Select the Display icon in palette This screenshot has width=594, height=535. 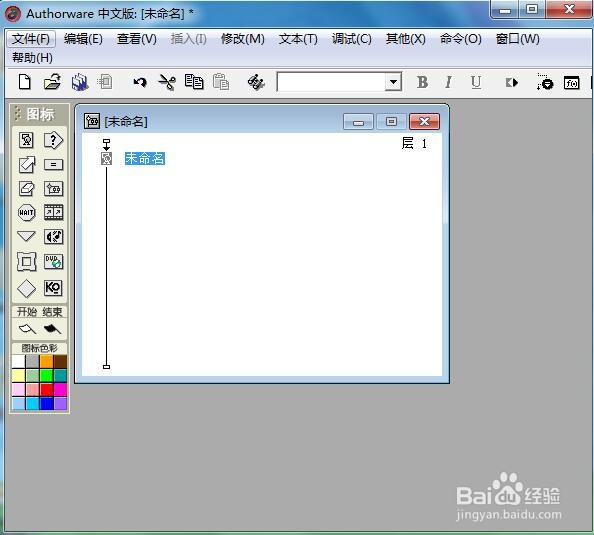click(x=26, y=140)
